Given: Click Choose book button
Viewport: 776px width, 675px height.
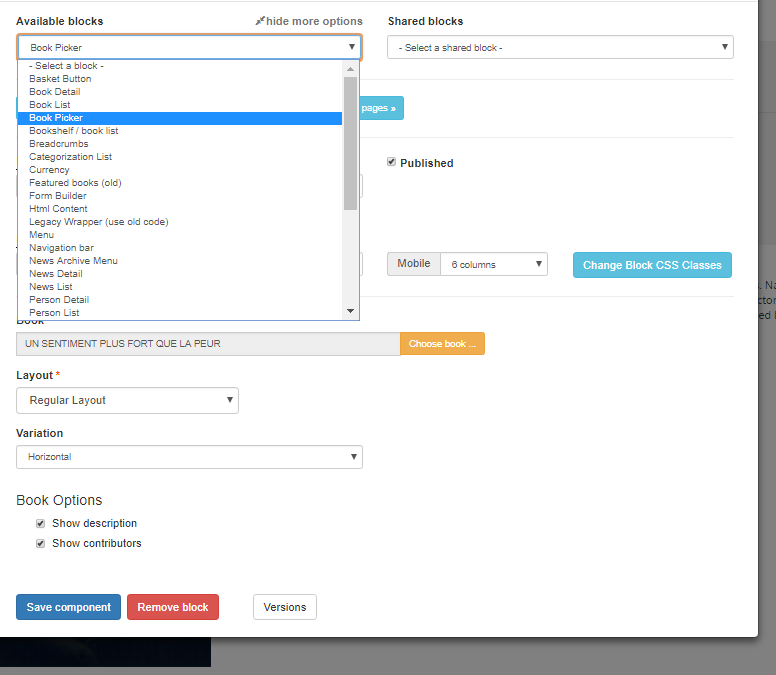Looking at the screenshot, I should pyautogui.click(x=442, y=344).
